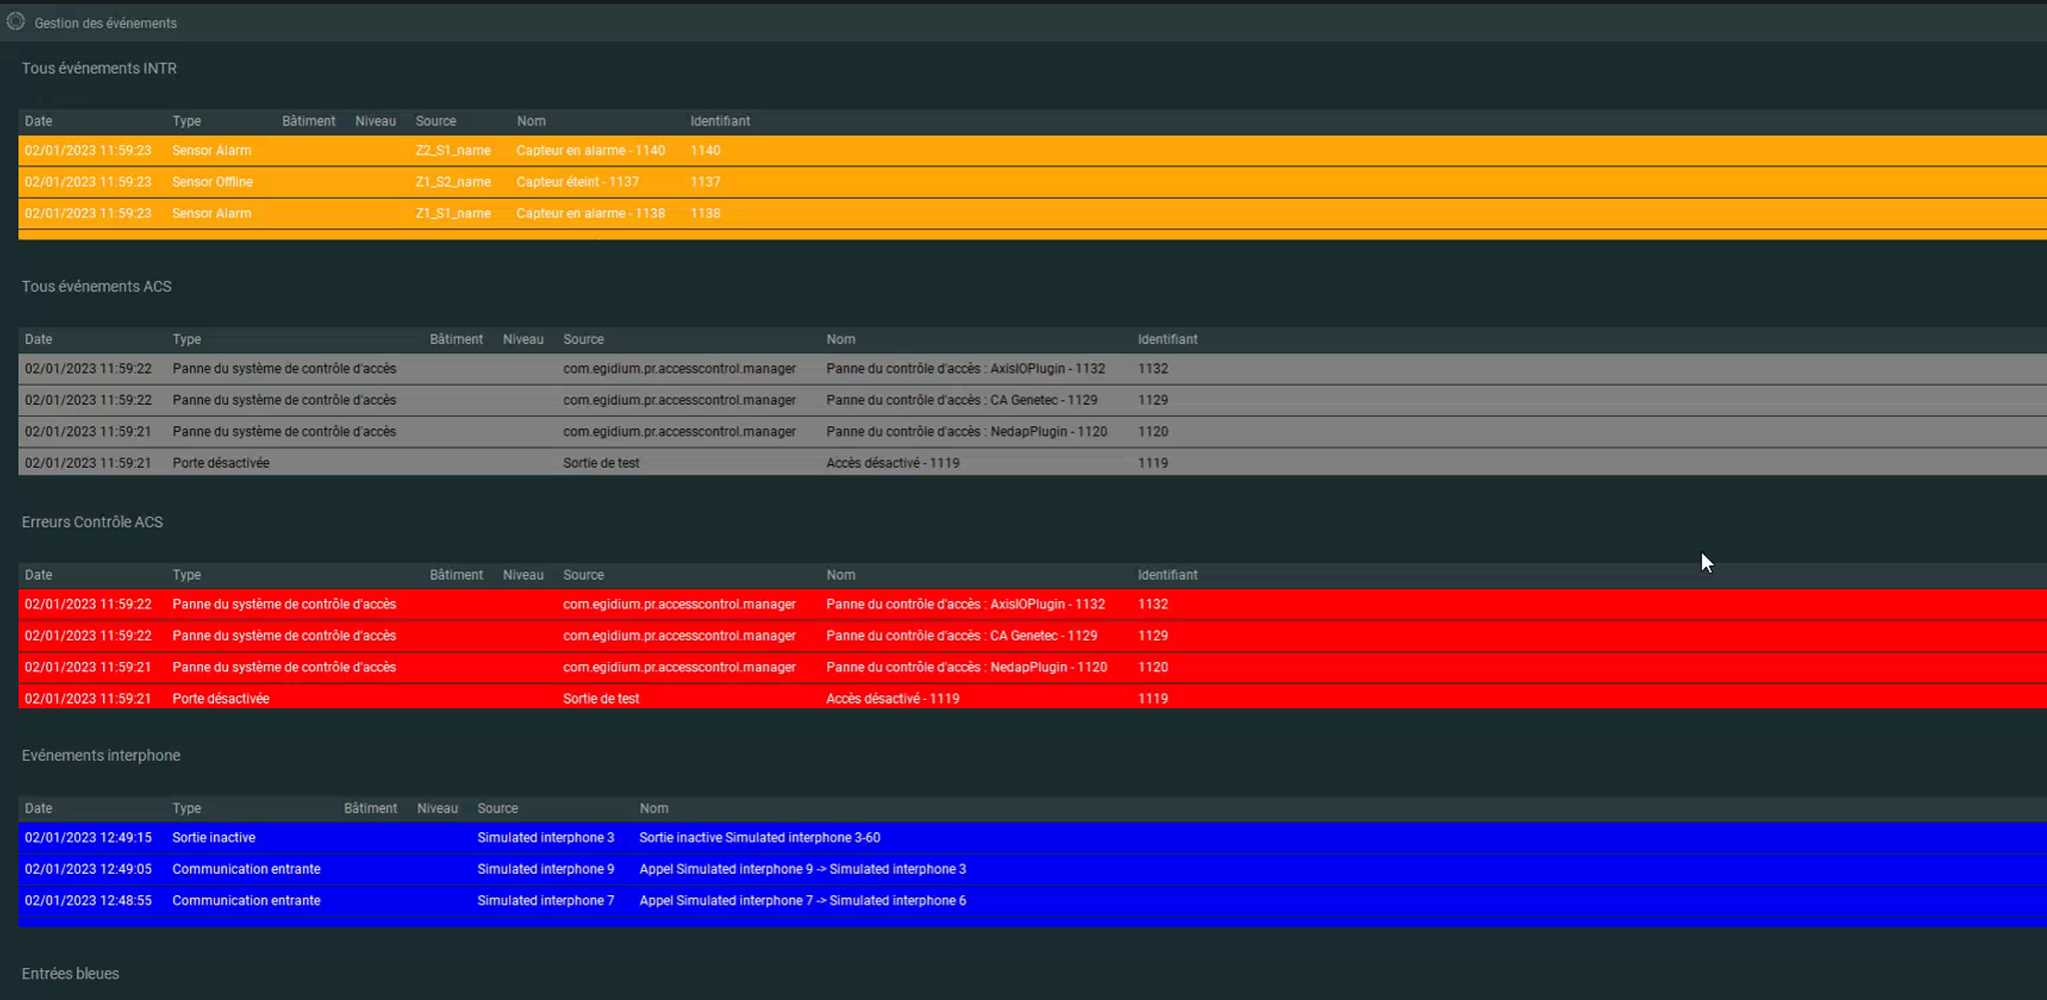This screenshot has width=2047, height=1000.
Task: Sort interphone events by the Source column
Action: point(497,808)
